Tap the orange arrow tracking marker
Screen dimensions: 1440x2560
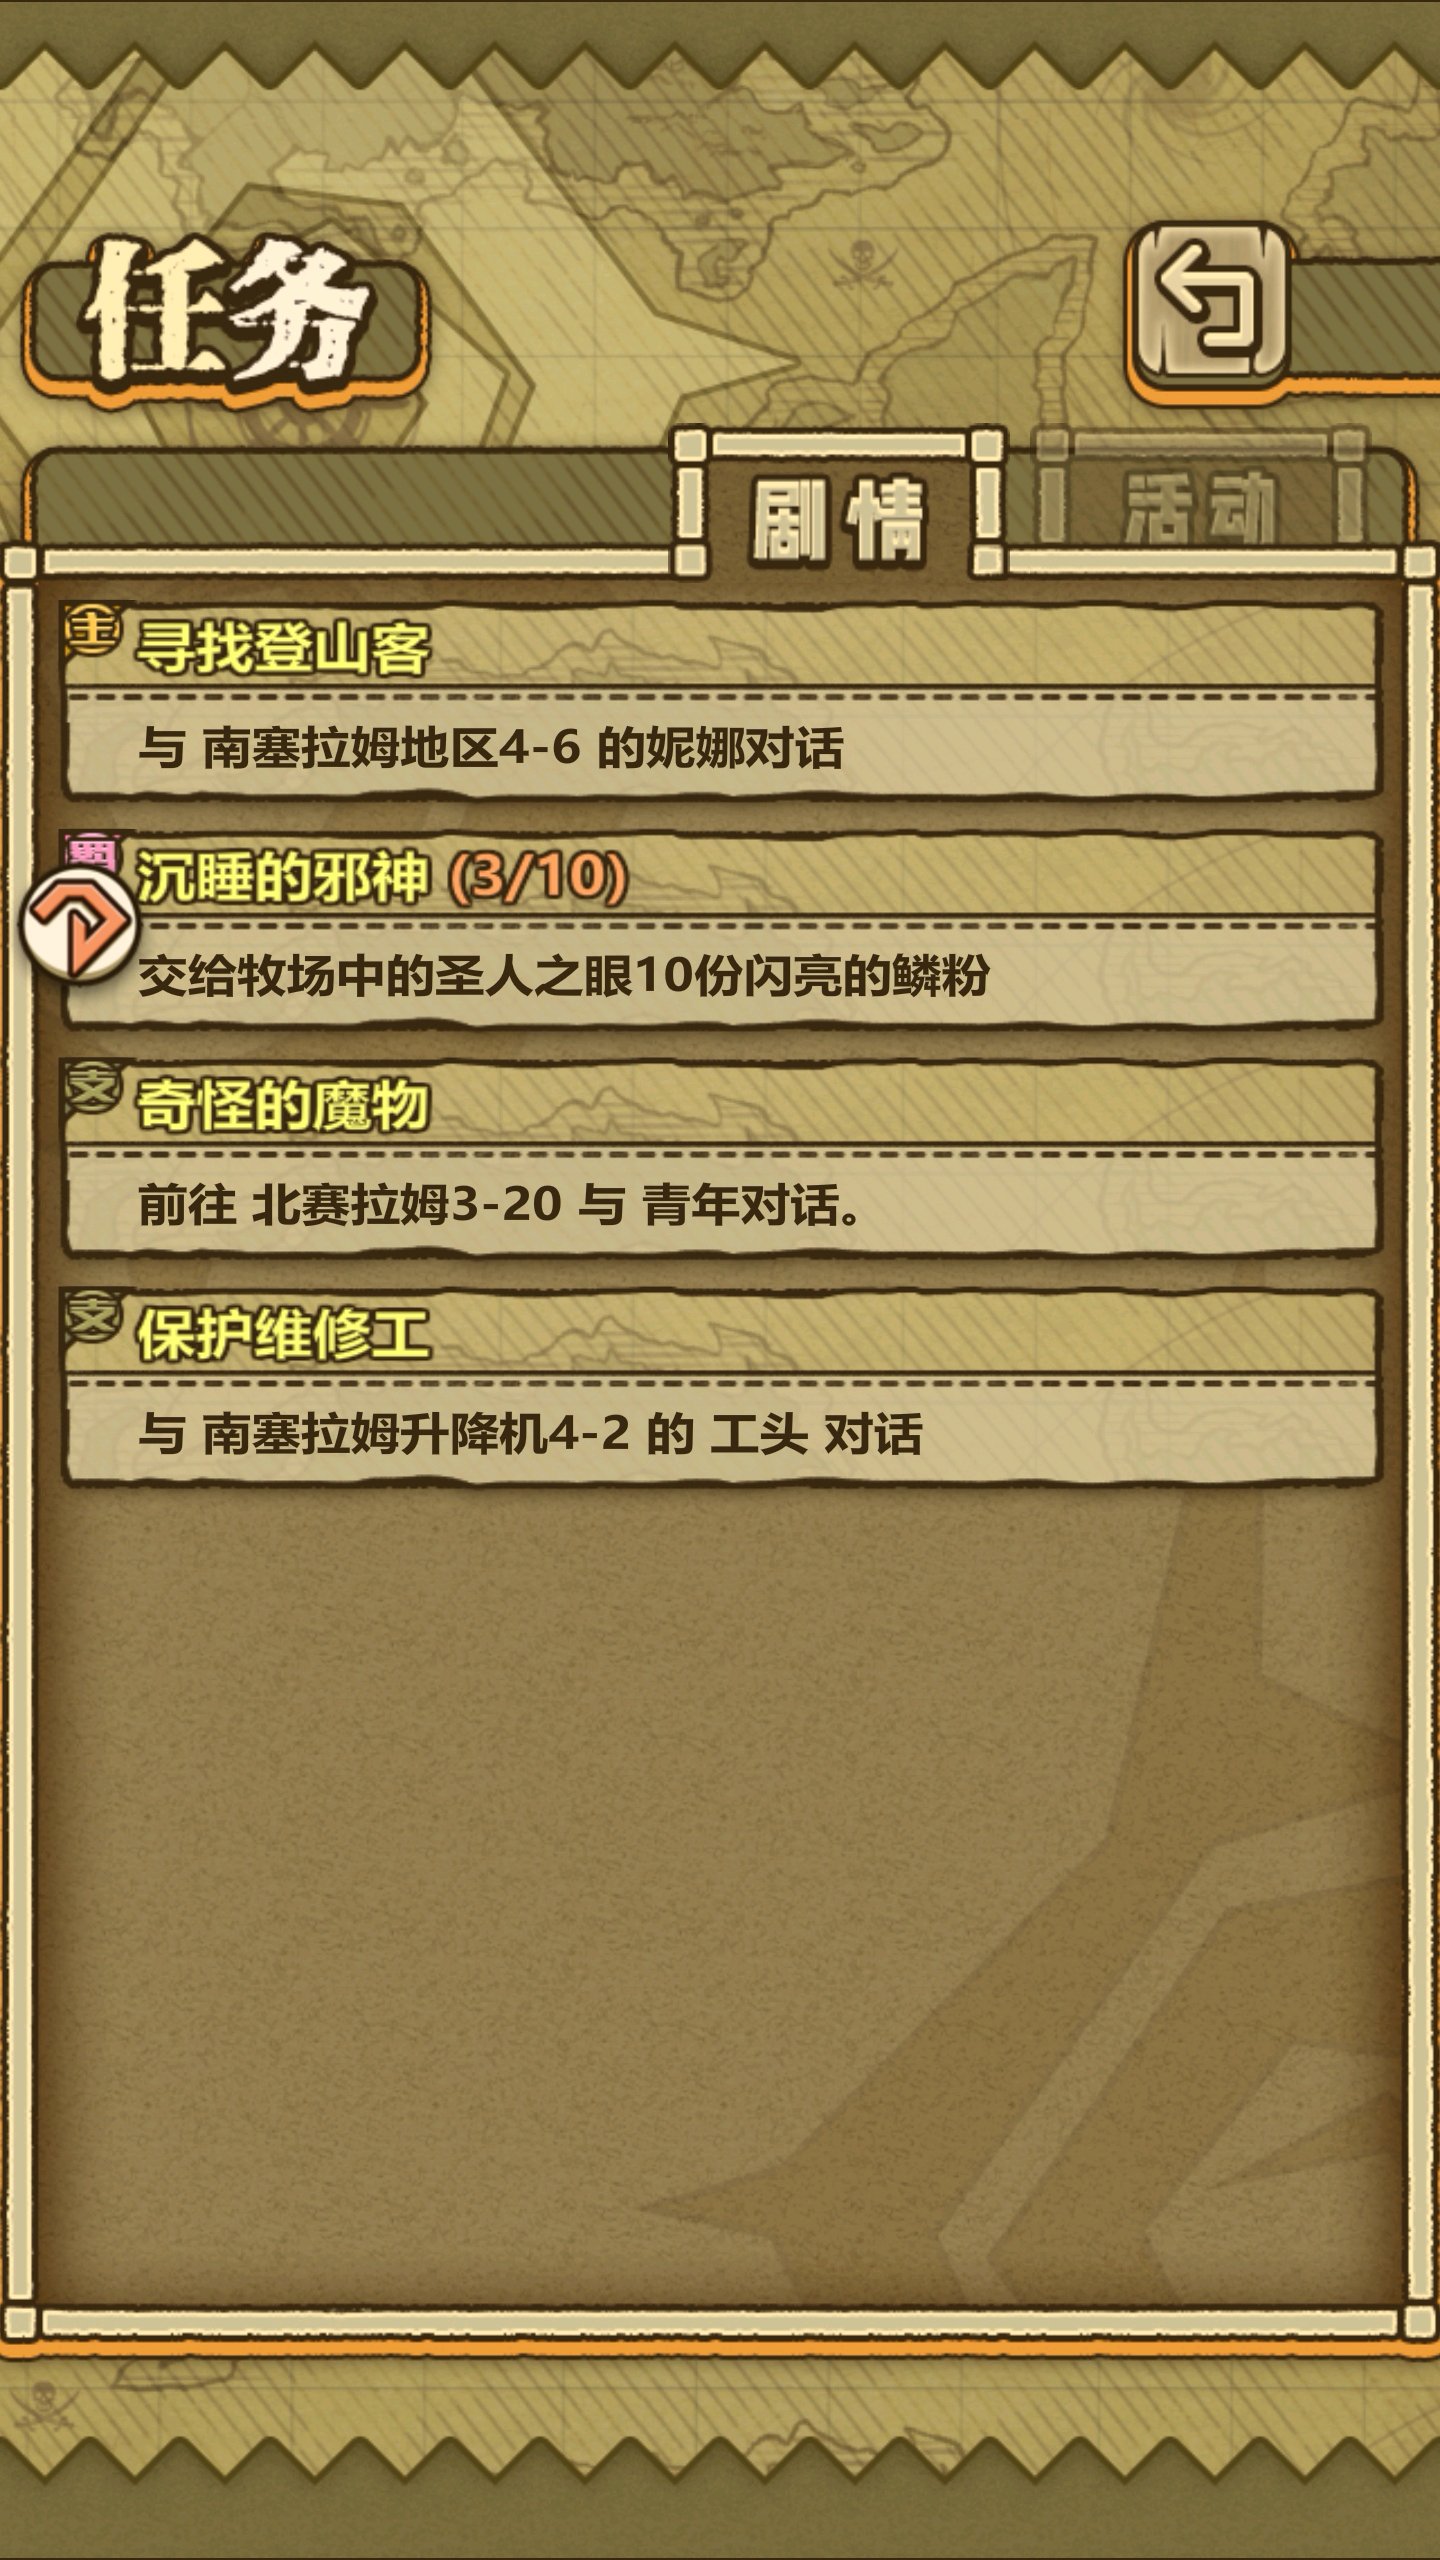click(78, 923)
